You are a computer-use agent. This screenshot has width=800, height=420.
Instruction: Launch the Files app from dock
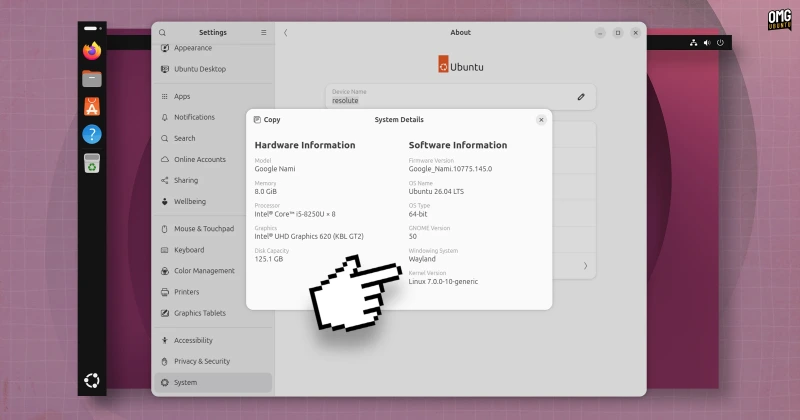[x=92, y=78]
